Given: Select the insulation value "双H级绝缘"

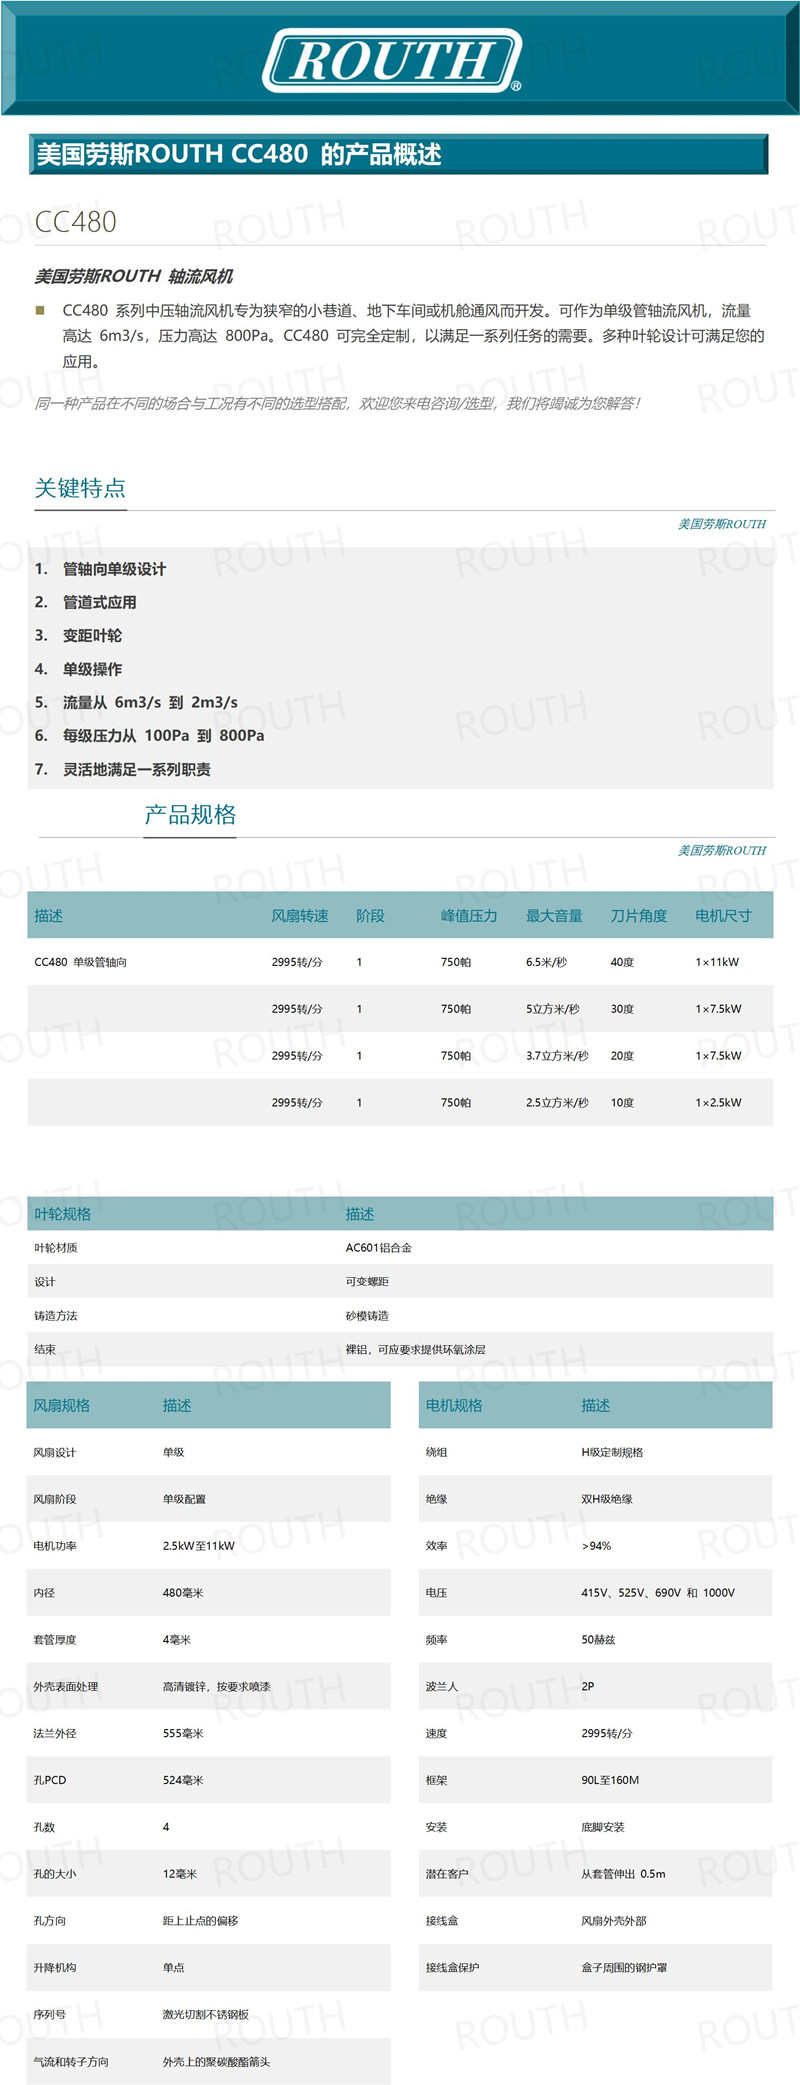Looking at the screenshot, I should [607, 1499].
